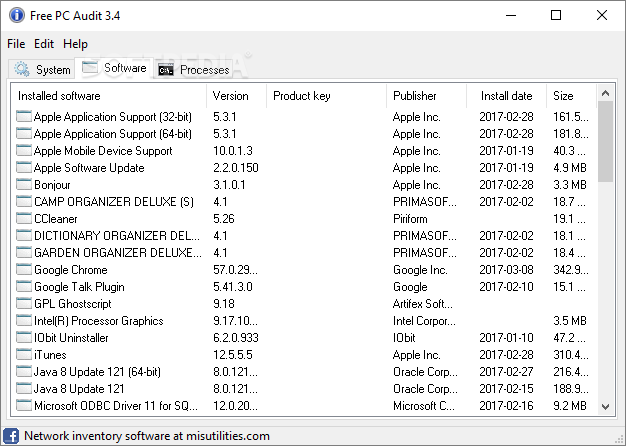The image size is (626, 446).
Task: Click install date 2017-02-27 for Java 64-bit
Action: 506,371
